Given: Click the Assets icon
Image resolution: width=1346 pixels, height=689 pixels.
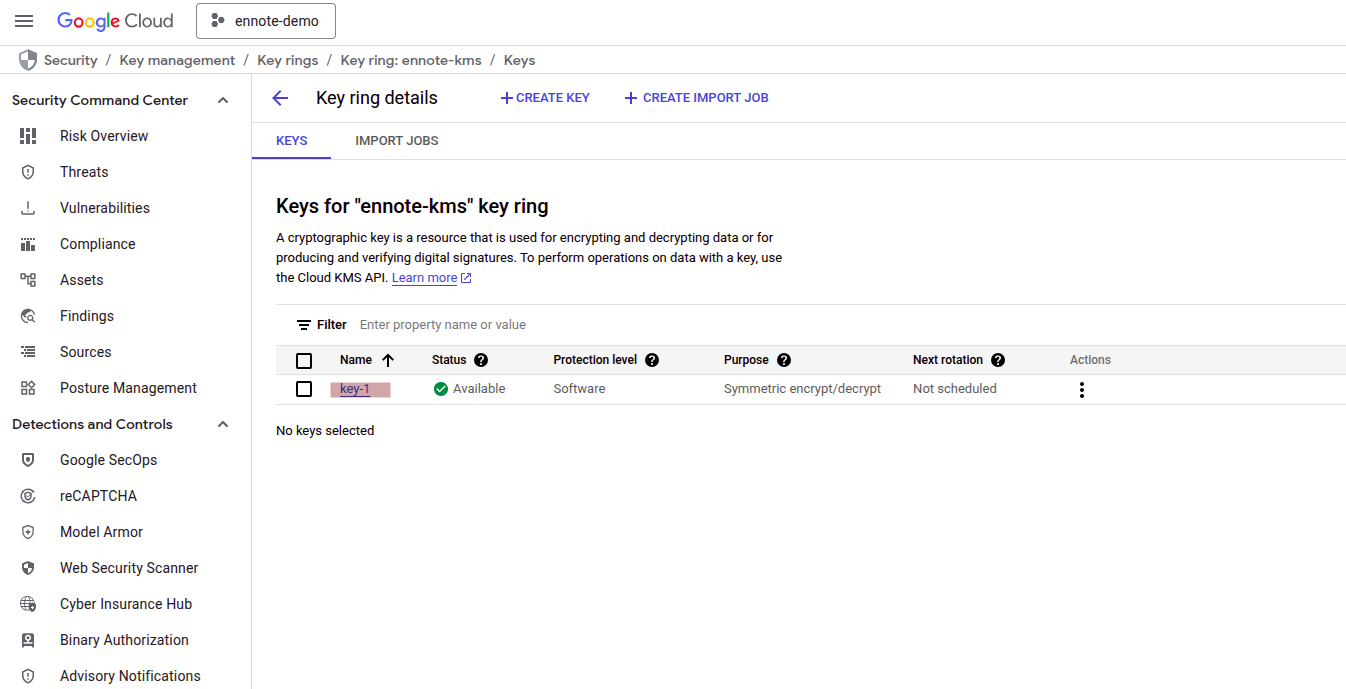Looking at the screenshot, I should coord(28,280).
